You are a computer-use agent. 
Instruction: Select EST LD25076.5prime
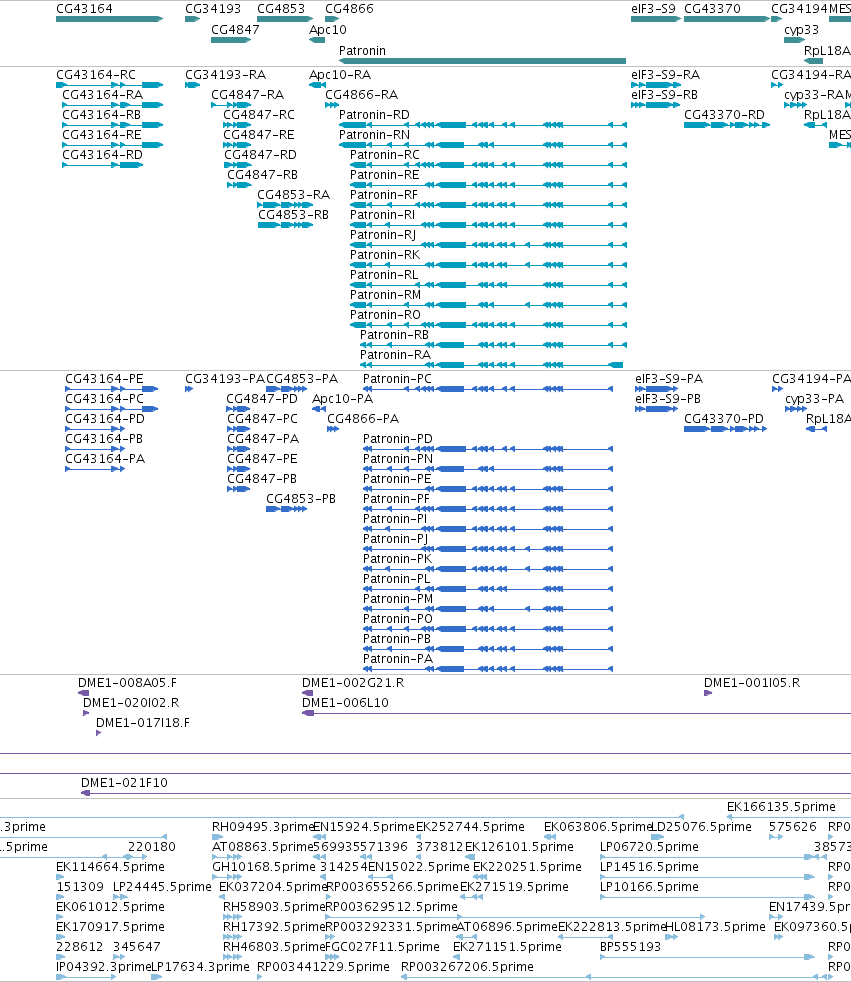pos(701,827)
